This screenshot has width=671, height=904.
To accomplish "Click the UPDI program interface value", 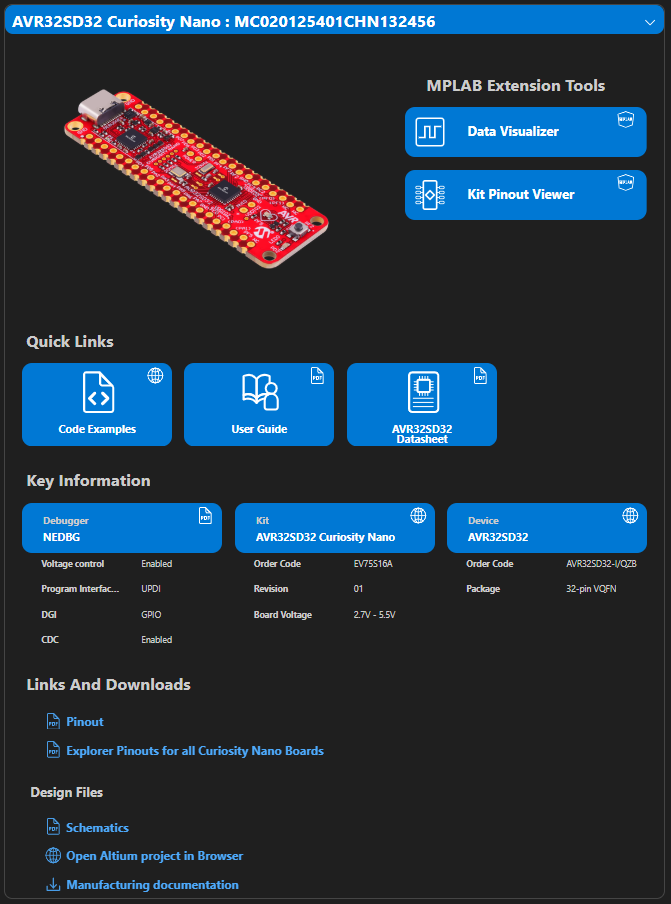I will [151, 589].
